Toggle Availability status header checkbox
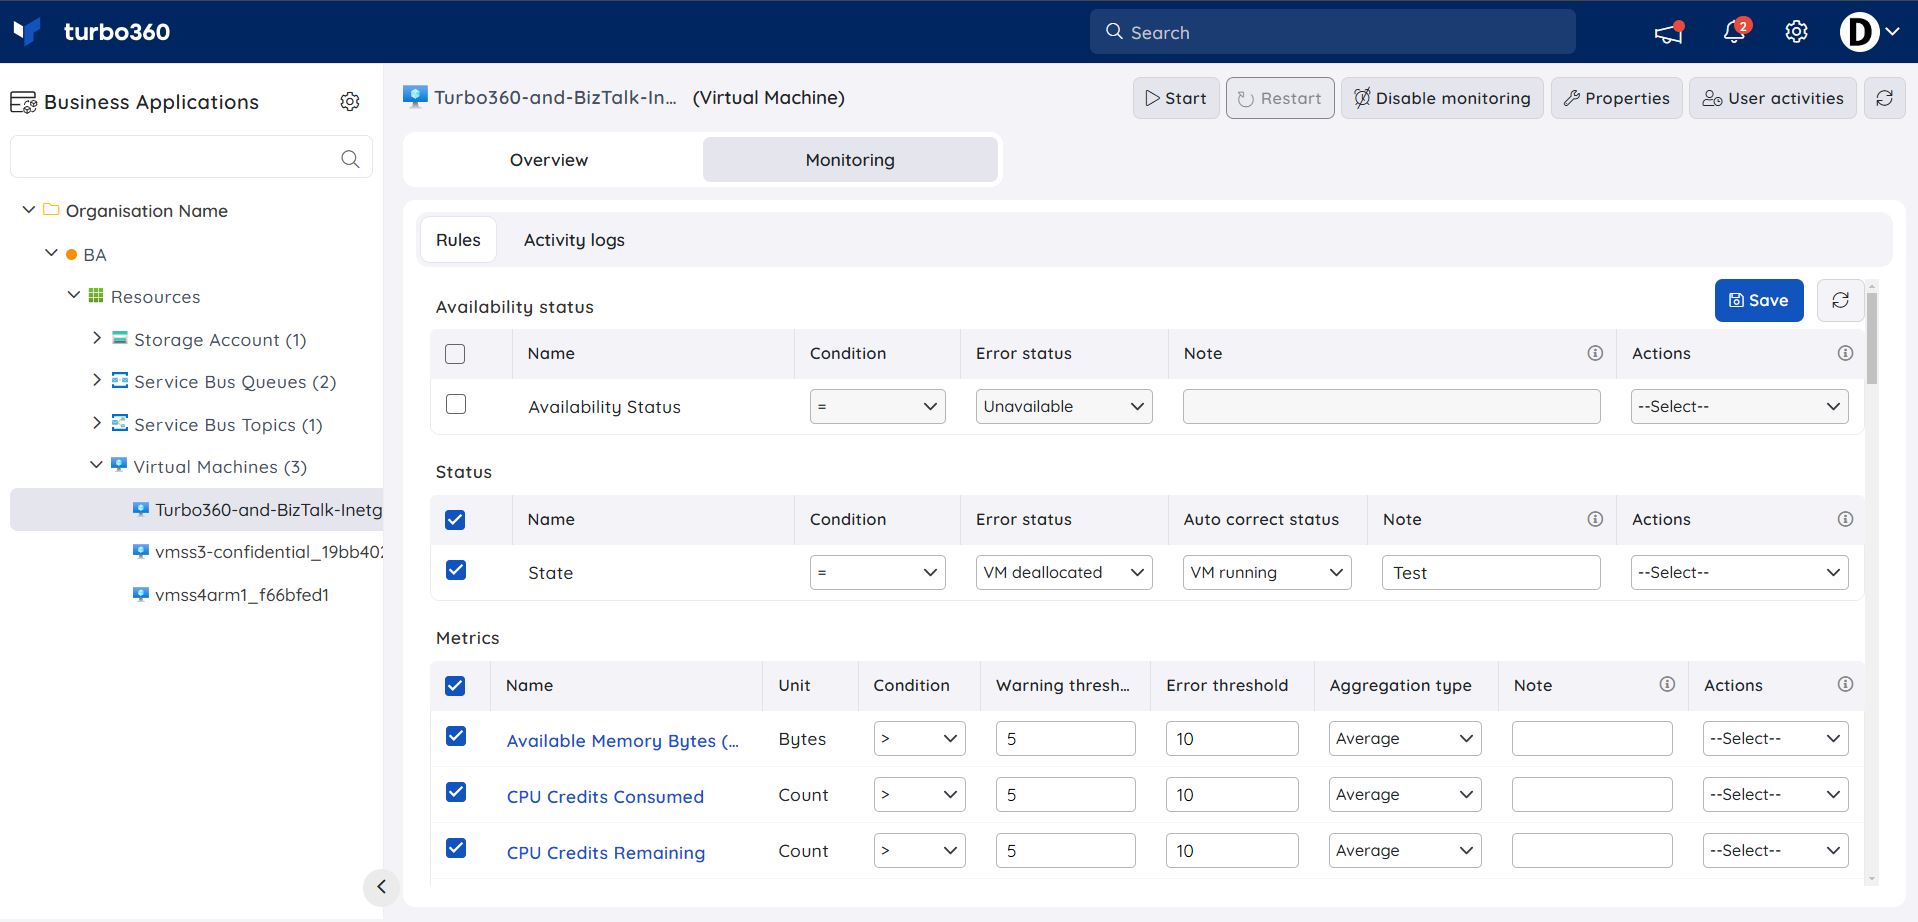 455,354
